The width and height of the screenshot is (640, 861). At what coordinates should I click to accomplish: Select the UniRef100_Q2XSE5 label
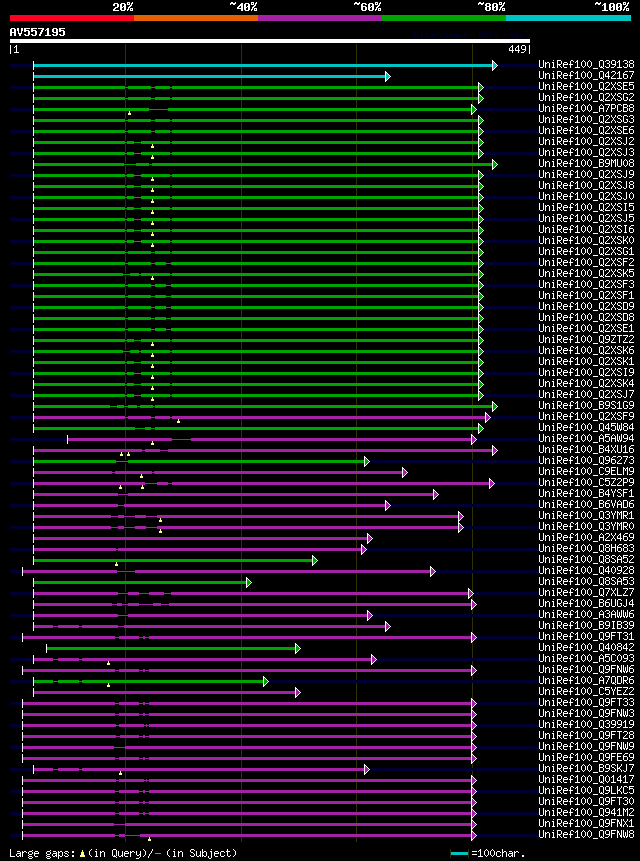click(x=586, y=86)
